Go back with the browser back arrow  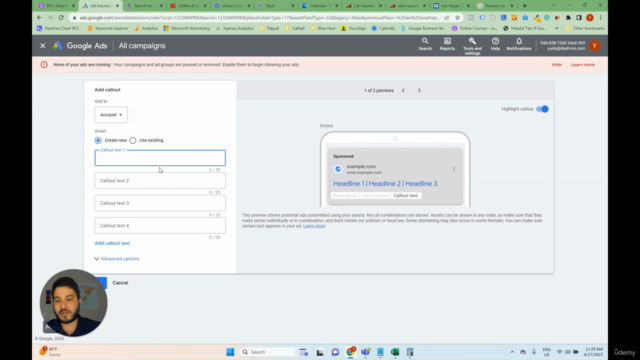click(39, 18)
